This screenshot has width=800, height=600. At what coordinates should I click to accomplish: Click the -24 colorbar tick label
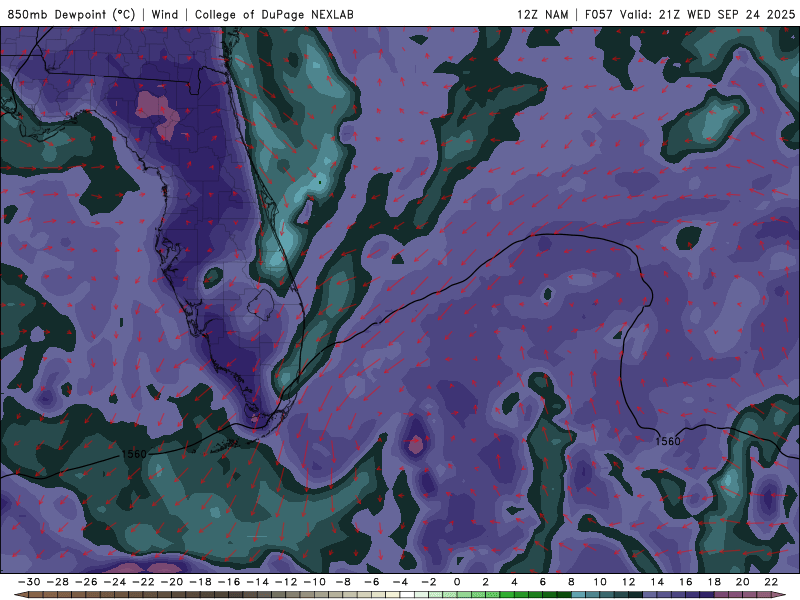pos(115,582)
